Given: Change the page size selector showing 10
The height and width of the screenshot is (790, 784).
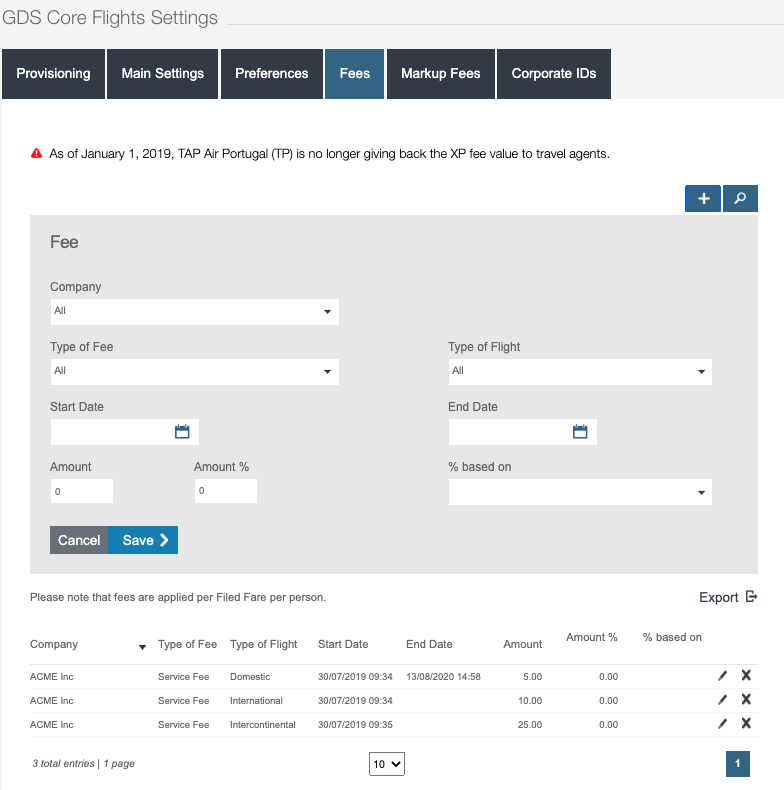Looking at the screenshot, I should (387, 764).
